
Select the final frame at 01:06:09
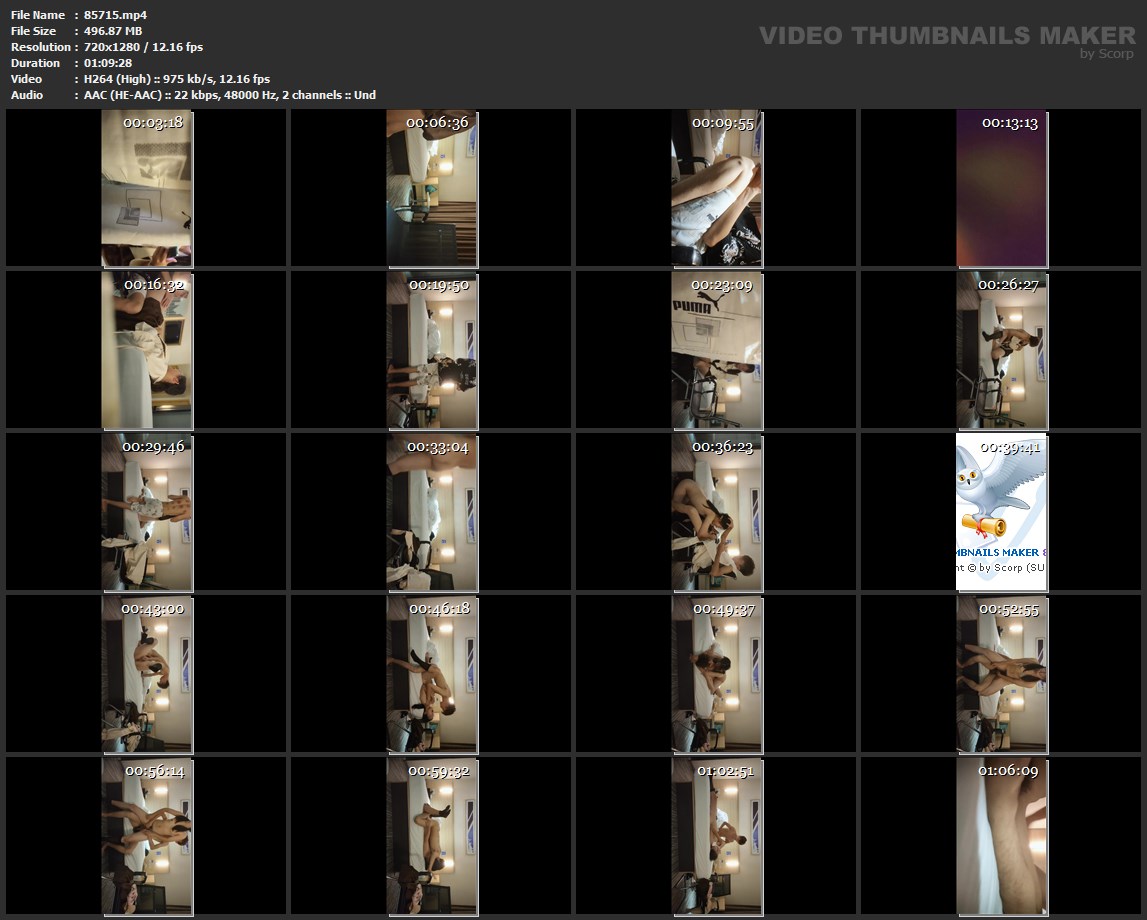pos(1001,835)
